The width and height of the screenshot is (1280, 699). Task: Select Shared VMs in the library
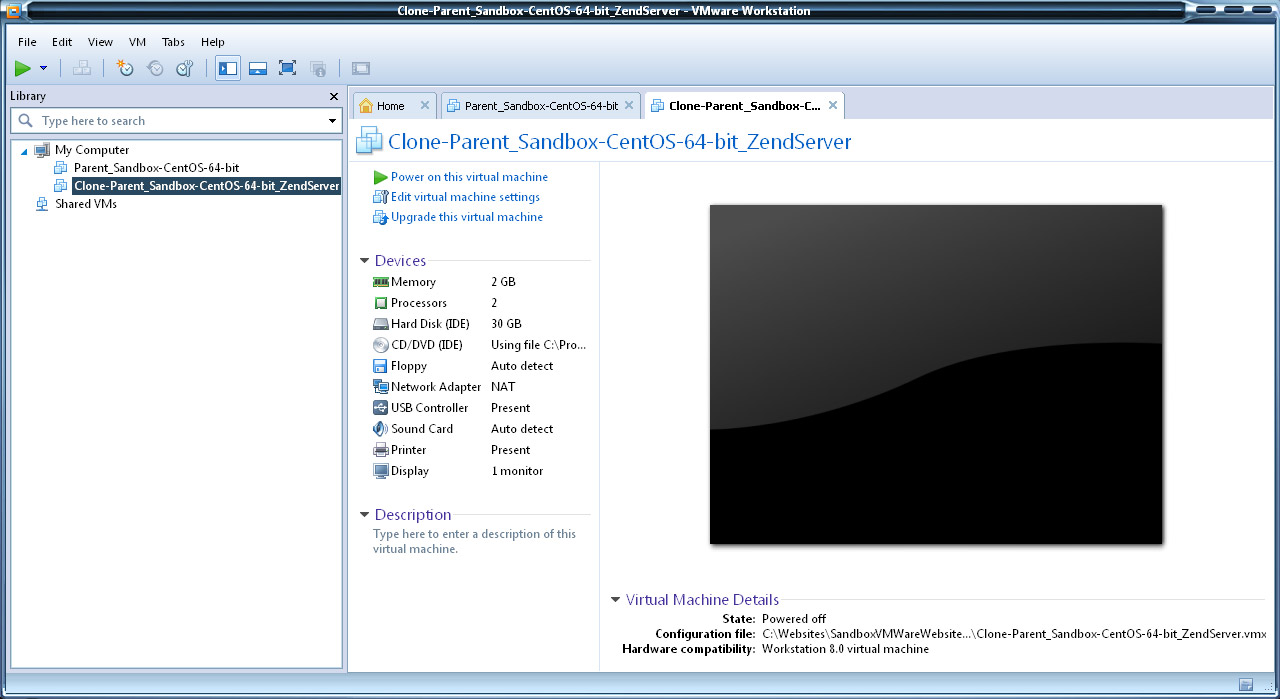[x=86, y=204]
